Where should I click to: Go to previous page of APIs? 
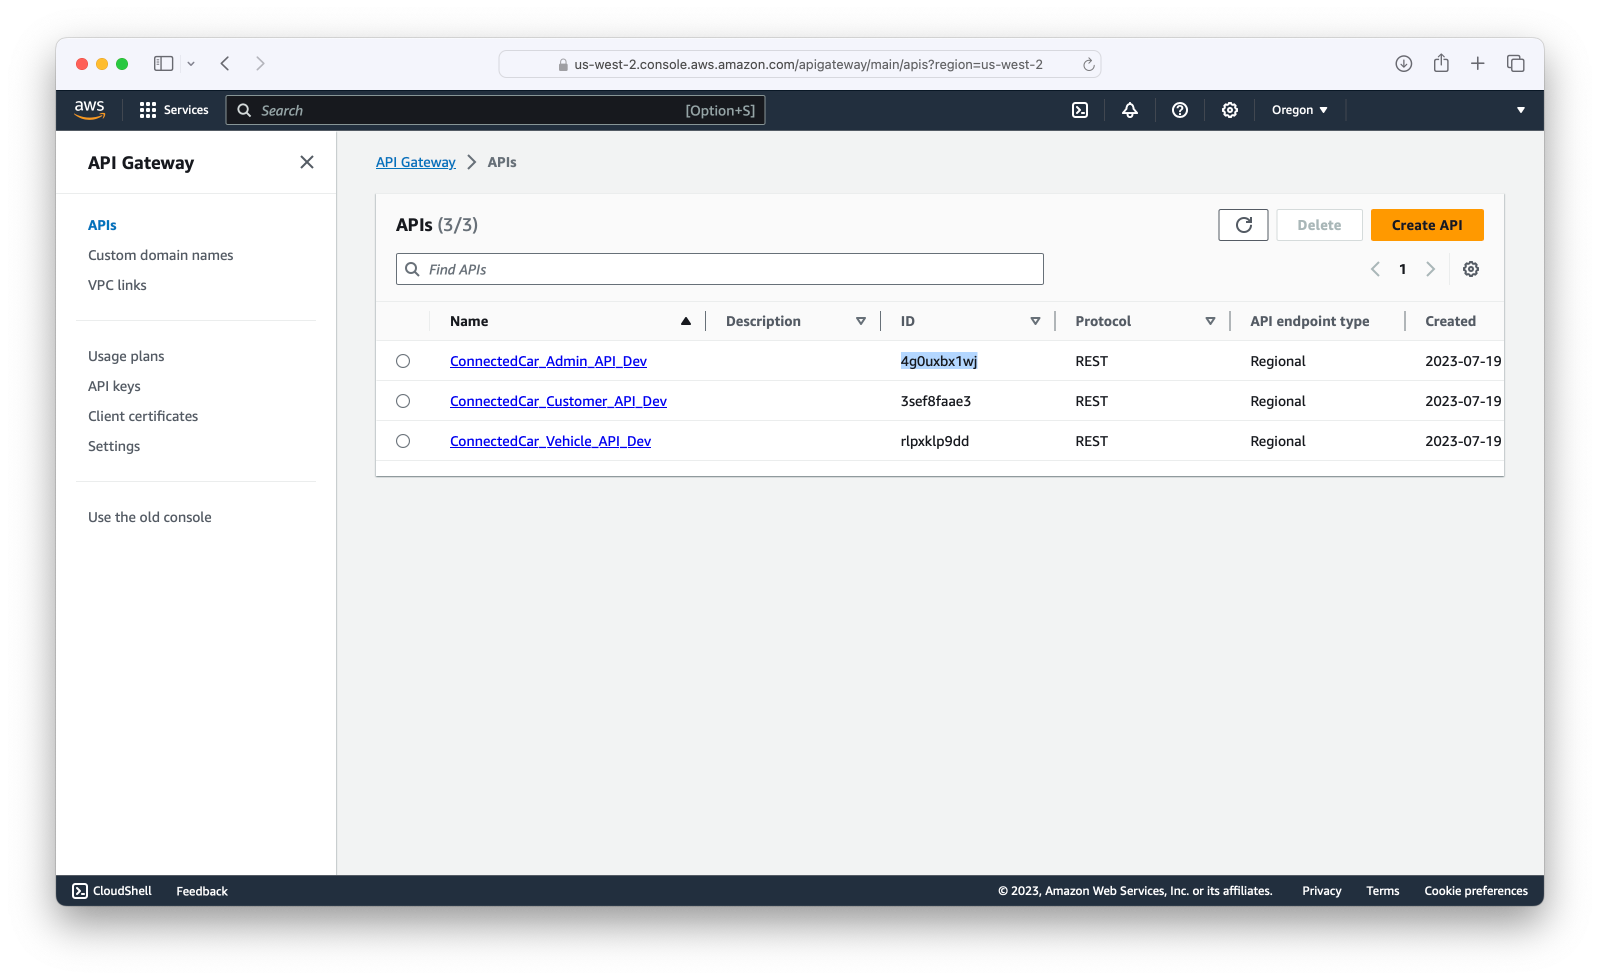tap(1375, 269)
